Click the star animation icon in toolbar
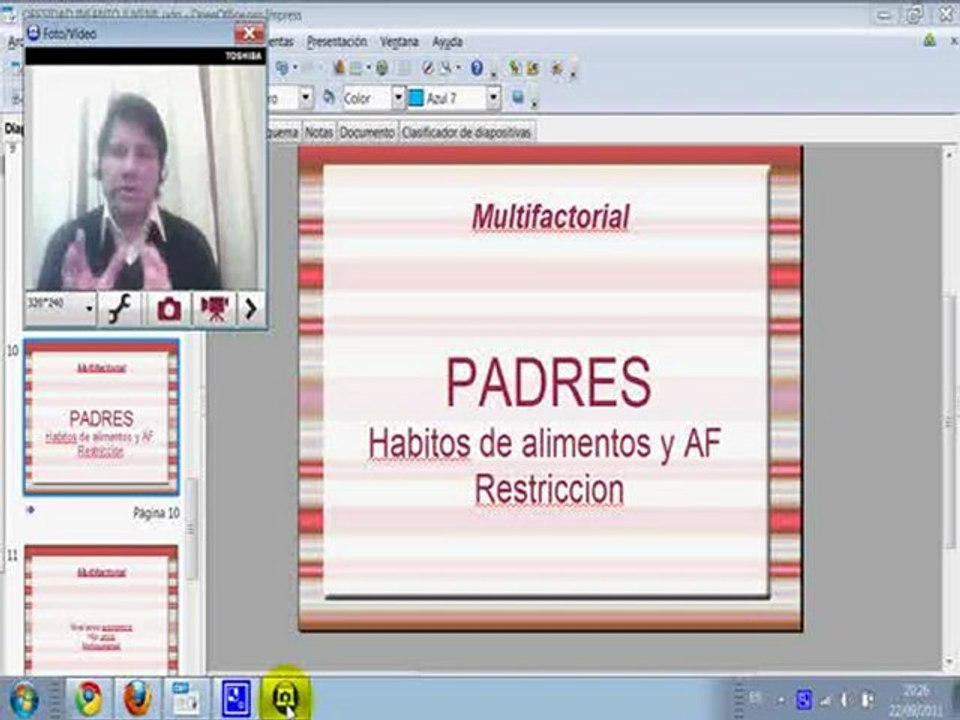The width and height of the screenshot is (960, 720). 557,68
